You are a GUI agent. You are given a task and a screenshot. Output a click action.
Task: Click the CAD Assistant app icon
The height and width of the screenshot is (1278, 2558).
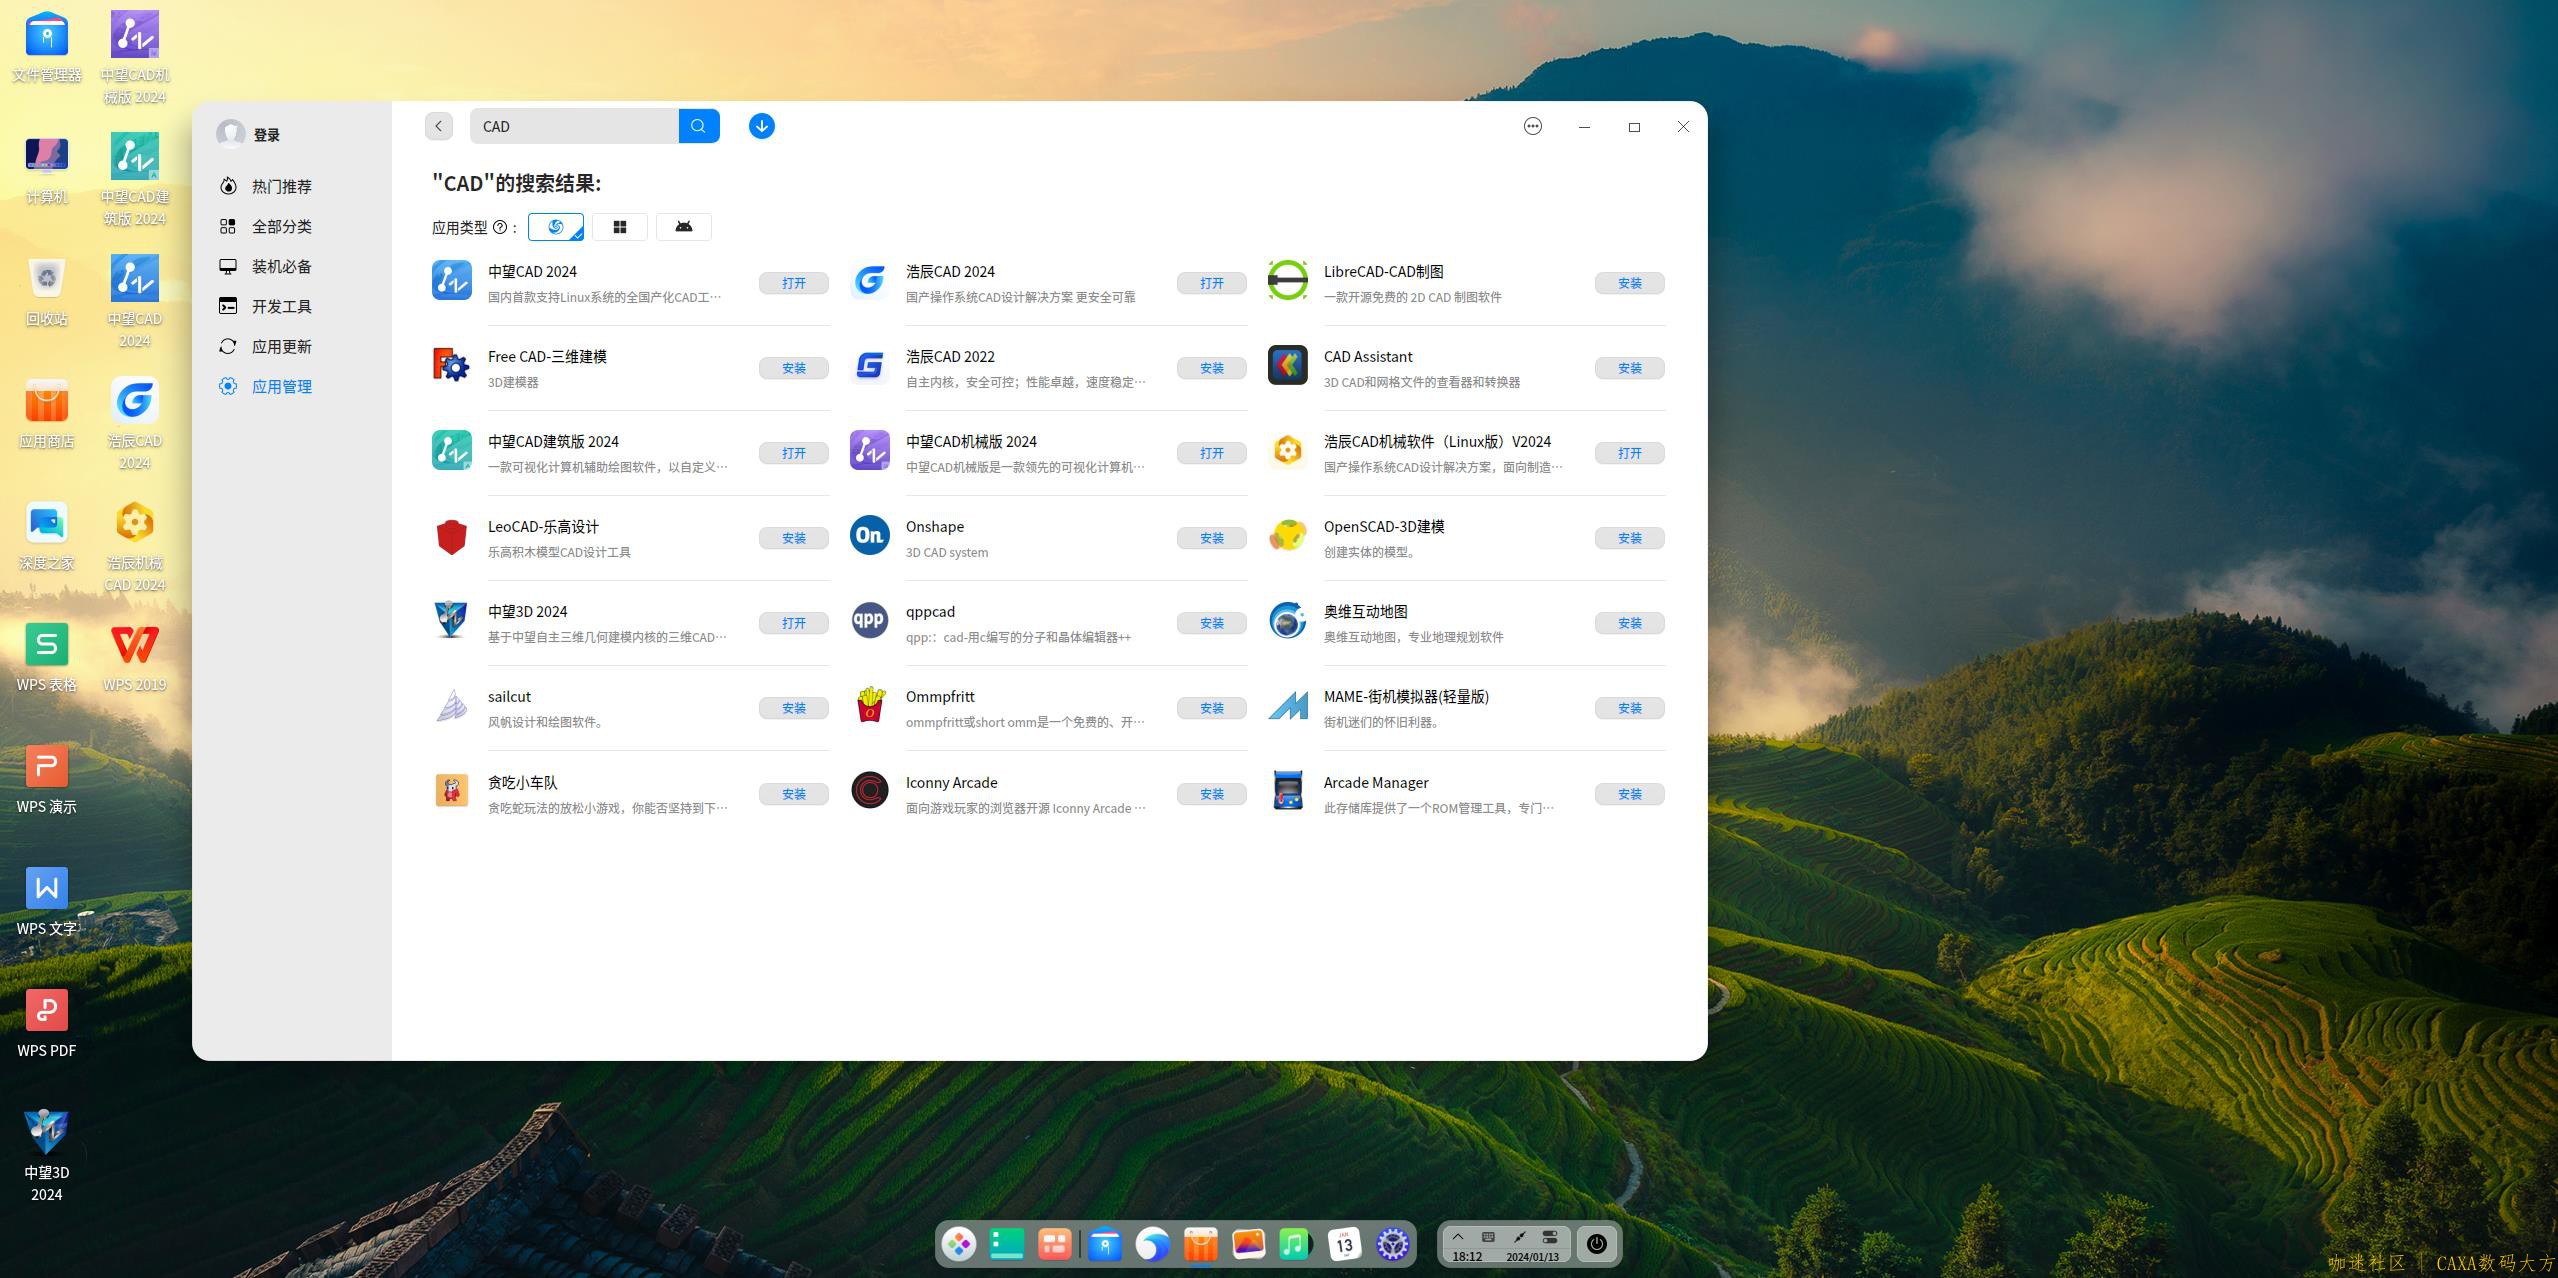pyautogui.click(x=1287, y=365)
